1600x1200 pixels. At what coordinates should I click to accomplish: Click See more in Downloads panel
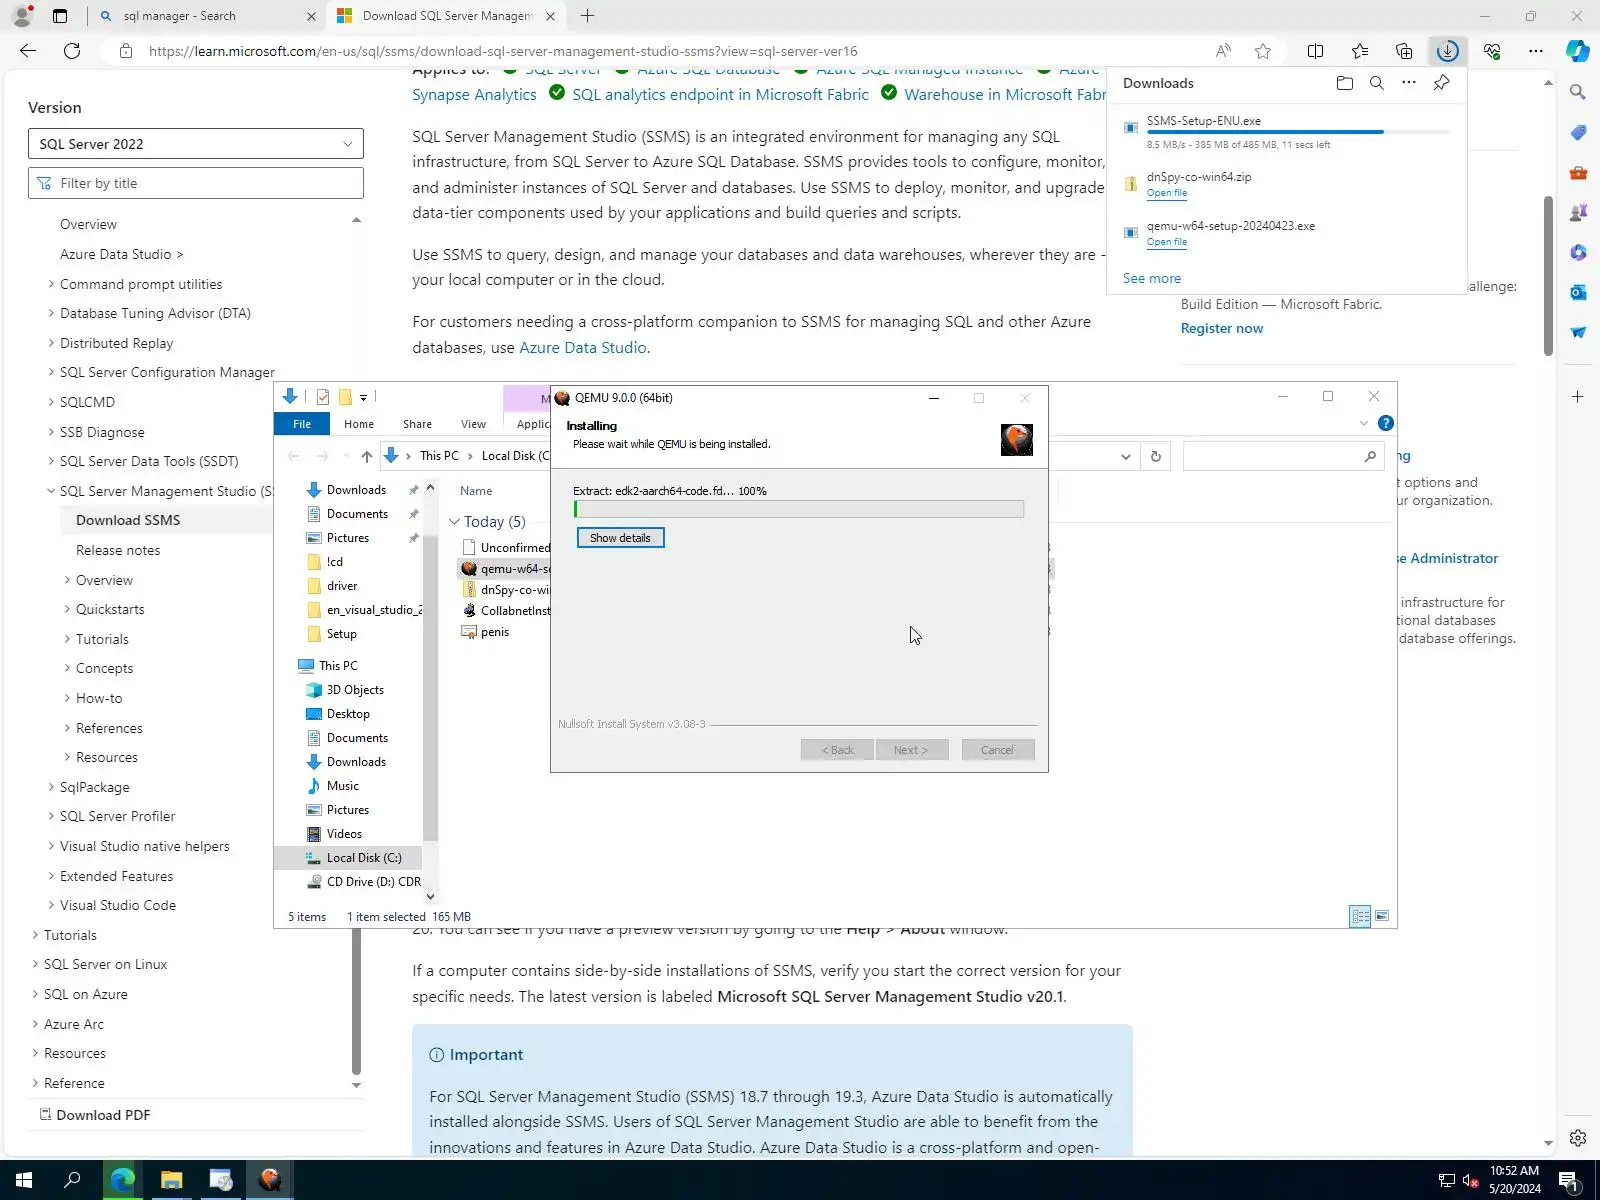[x=1152, y=278]
